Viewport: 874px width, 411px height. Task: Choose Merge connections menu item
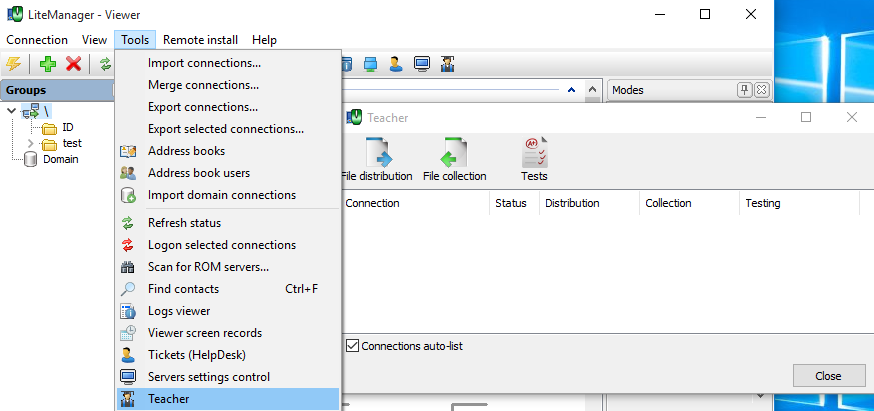pyautogui.click(x=228, y=85)
